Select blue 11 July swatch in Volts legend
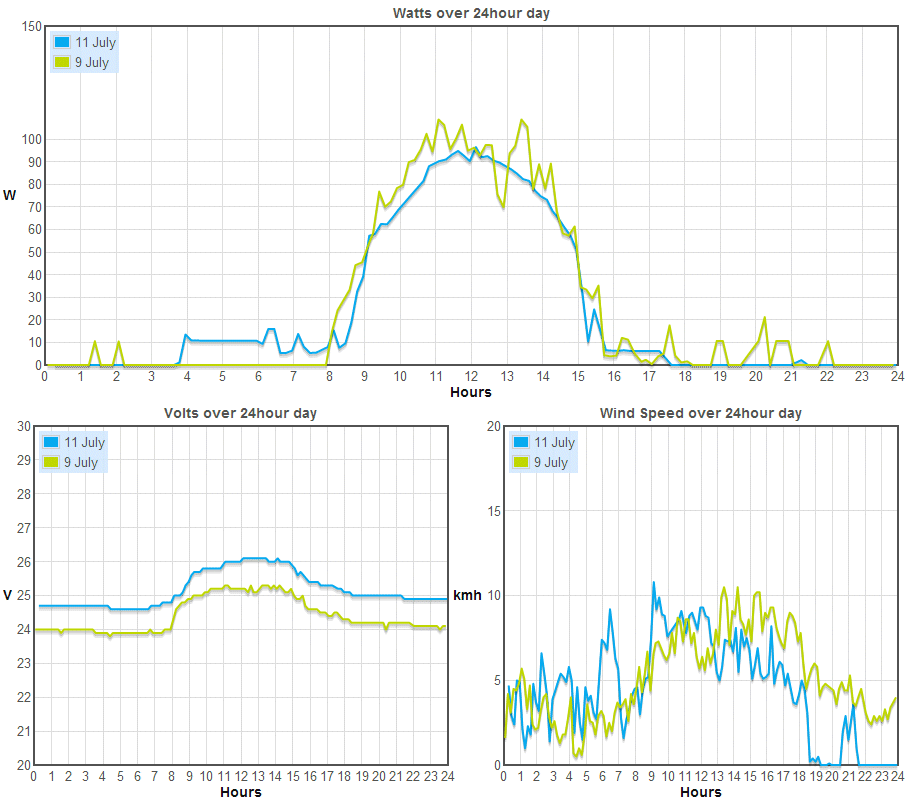The height and width of the screenshot is (806, 911). (x=52, y=443)
